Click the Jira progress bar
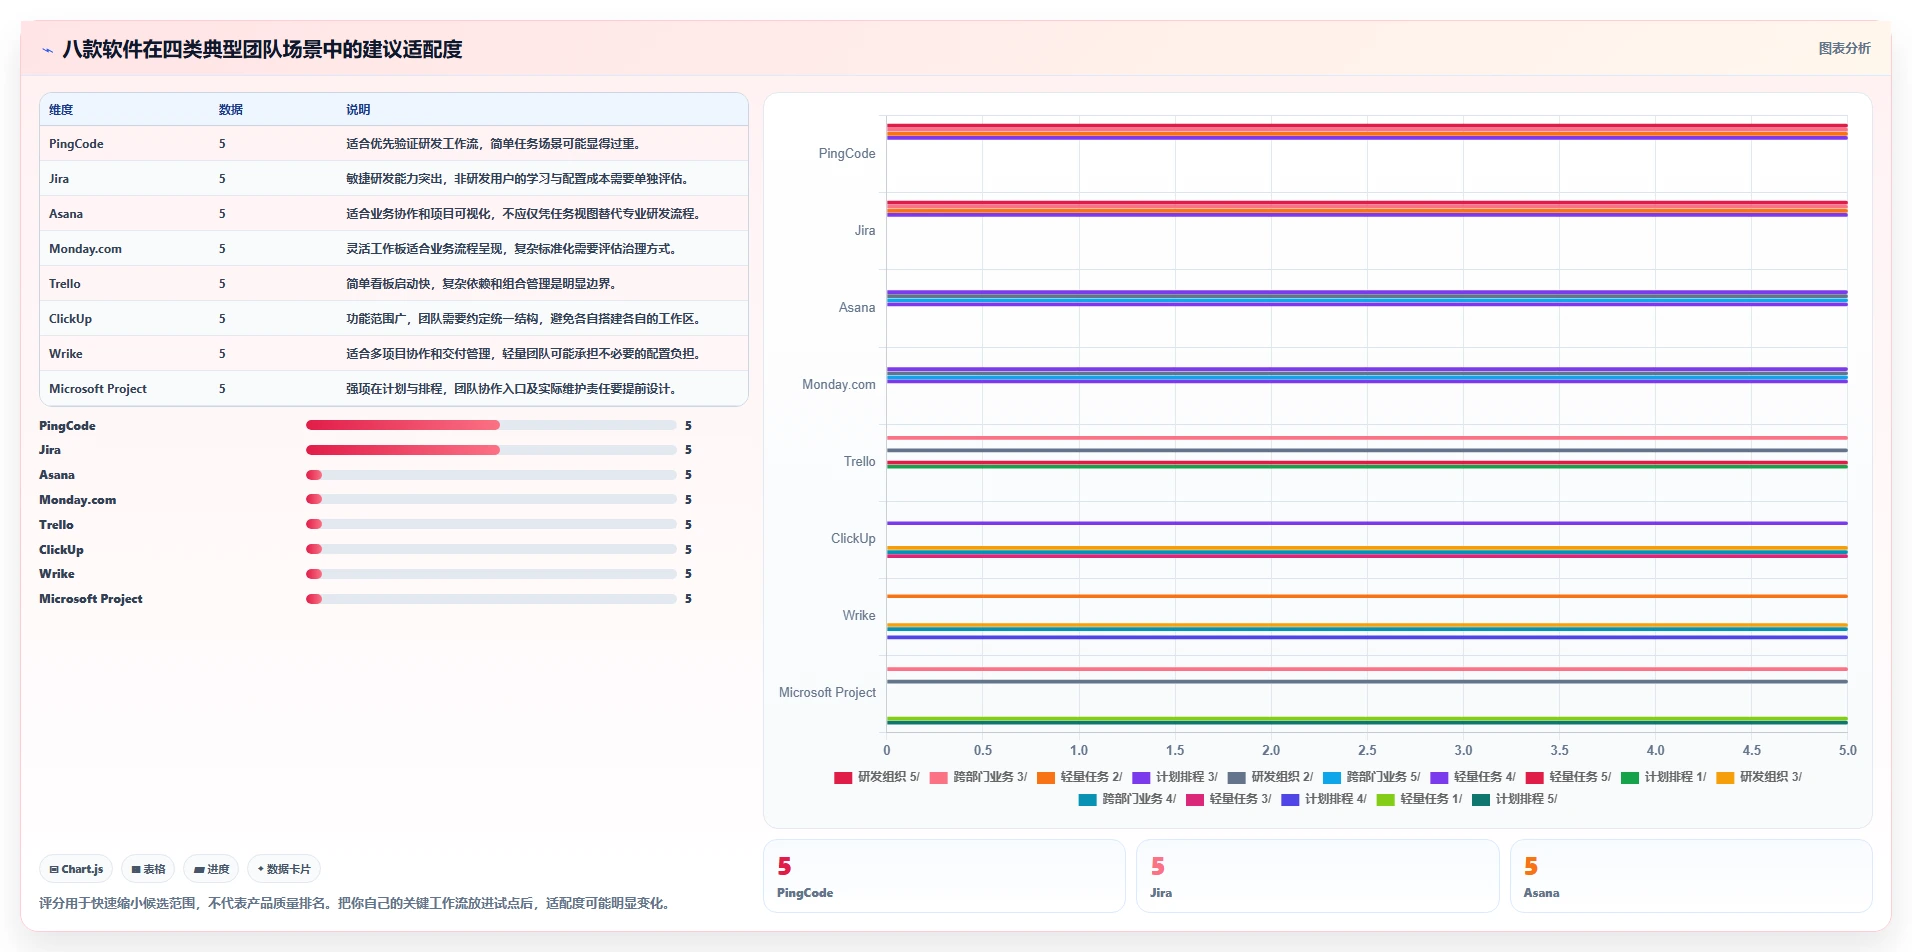Viewport: 1912px width, 952px height. 491,450
